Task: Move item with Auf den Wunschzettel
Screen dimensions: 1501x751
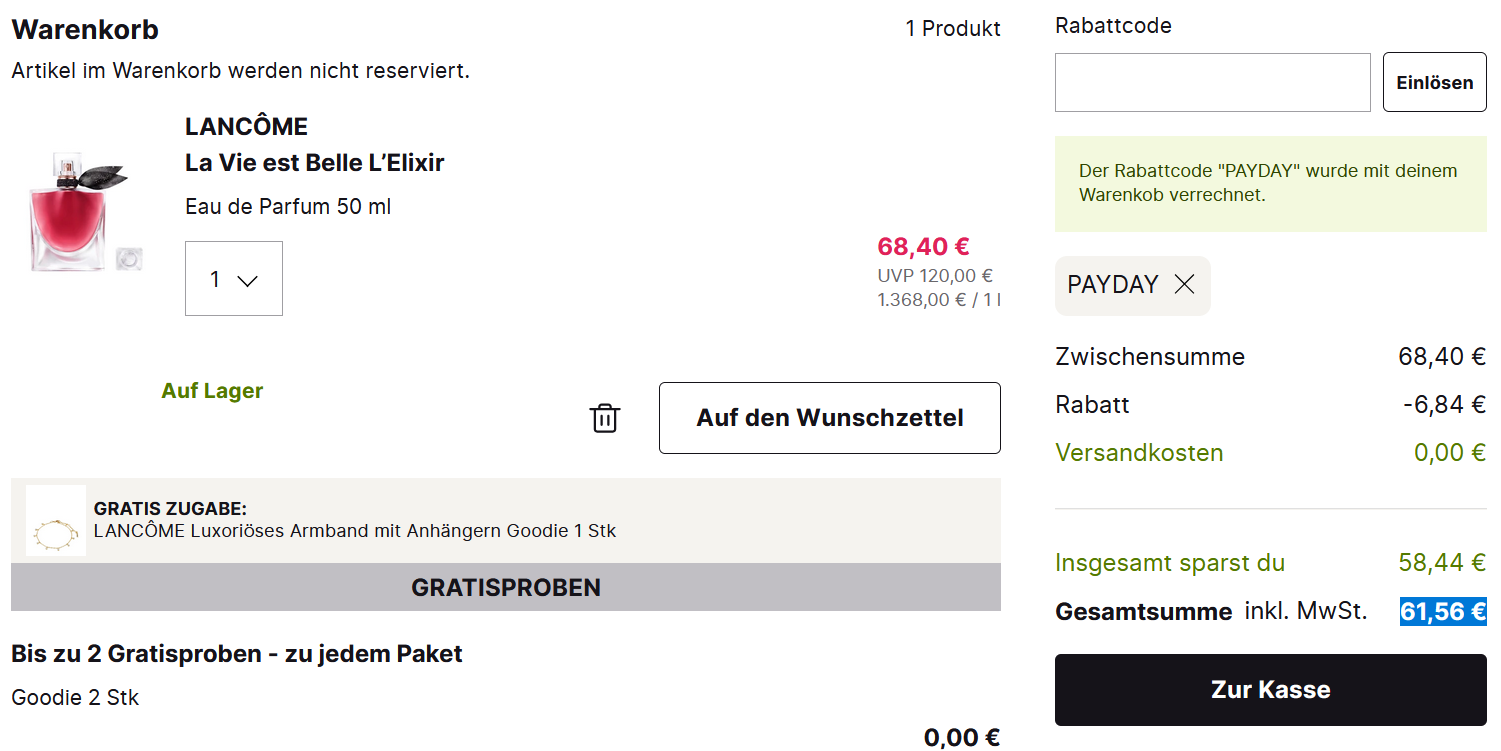Action: (829, 418)
